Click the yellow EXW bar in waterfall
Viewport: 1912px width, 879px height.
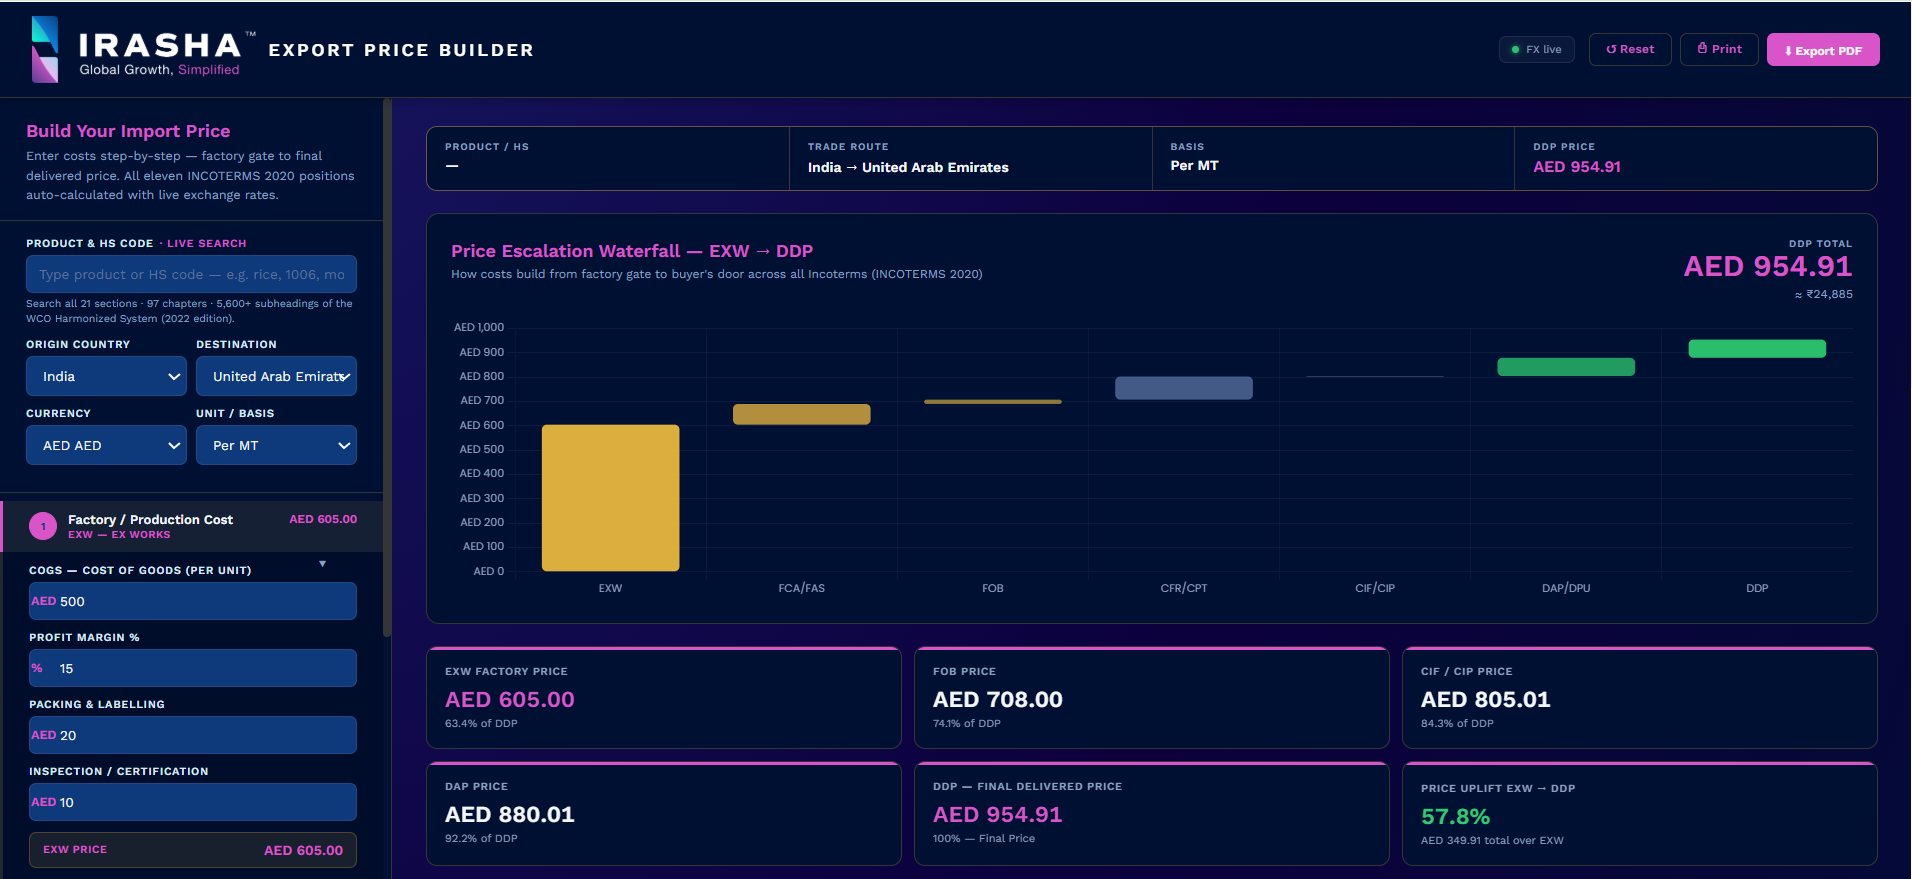point(610,498)
